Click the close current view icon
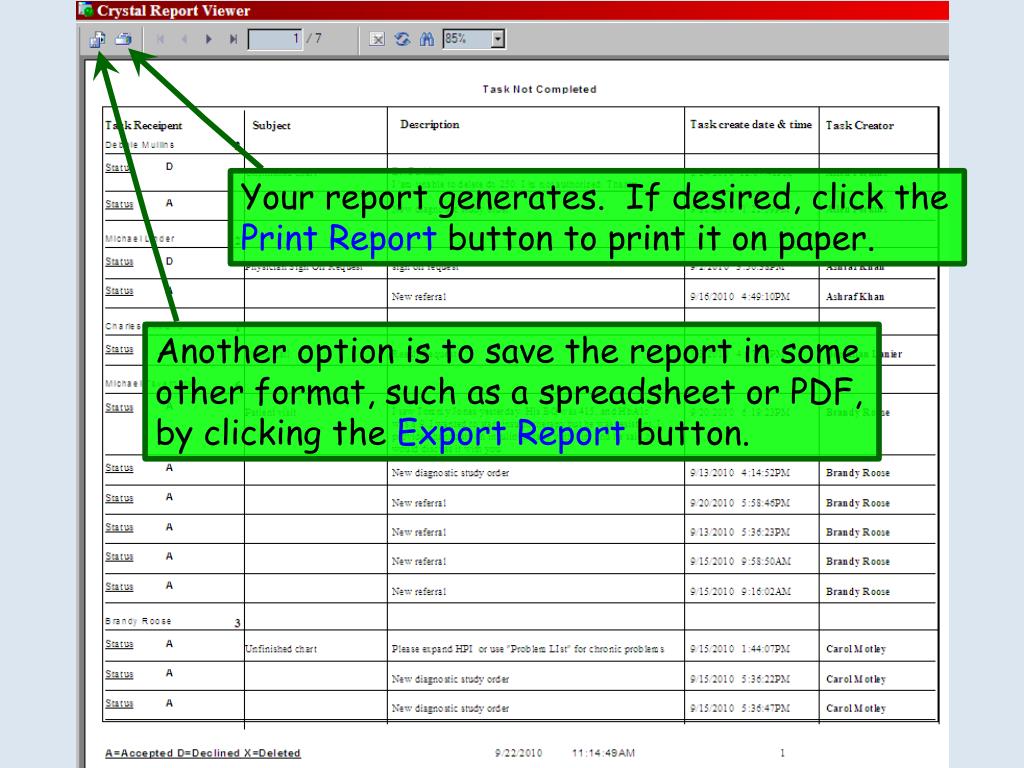 pos(377,39)
